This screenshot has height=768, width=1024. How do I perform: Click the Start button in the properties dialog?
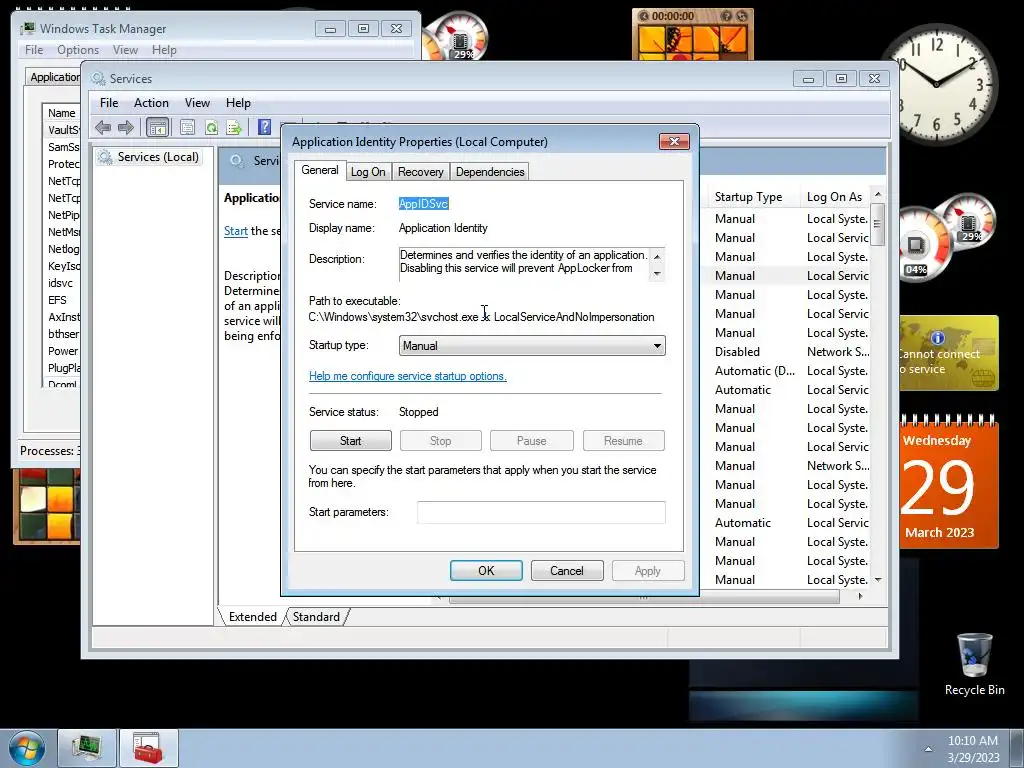coord(351,441)
